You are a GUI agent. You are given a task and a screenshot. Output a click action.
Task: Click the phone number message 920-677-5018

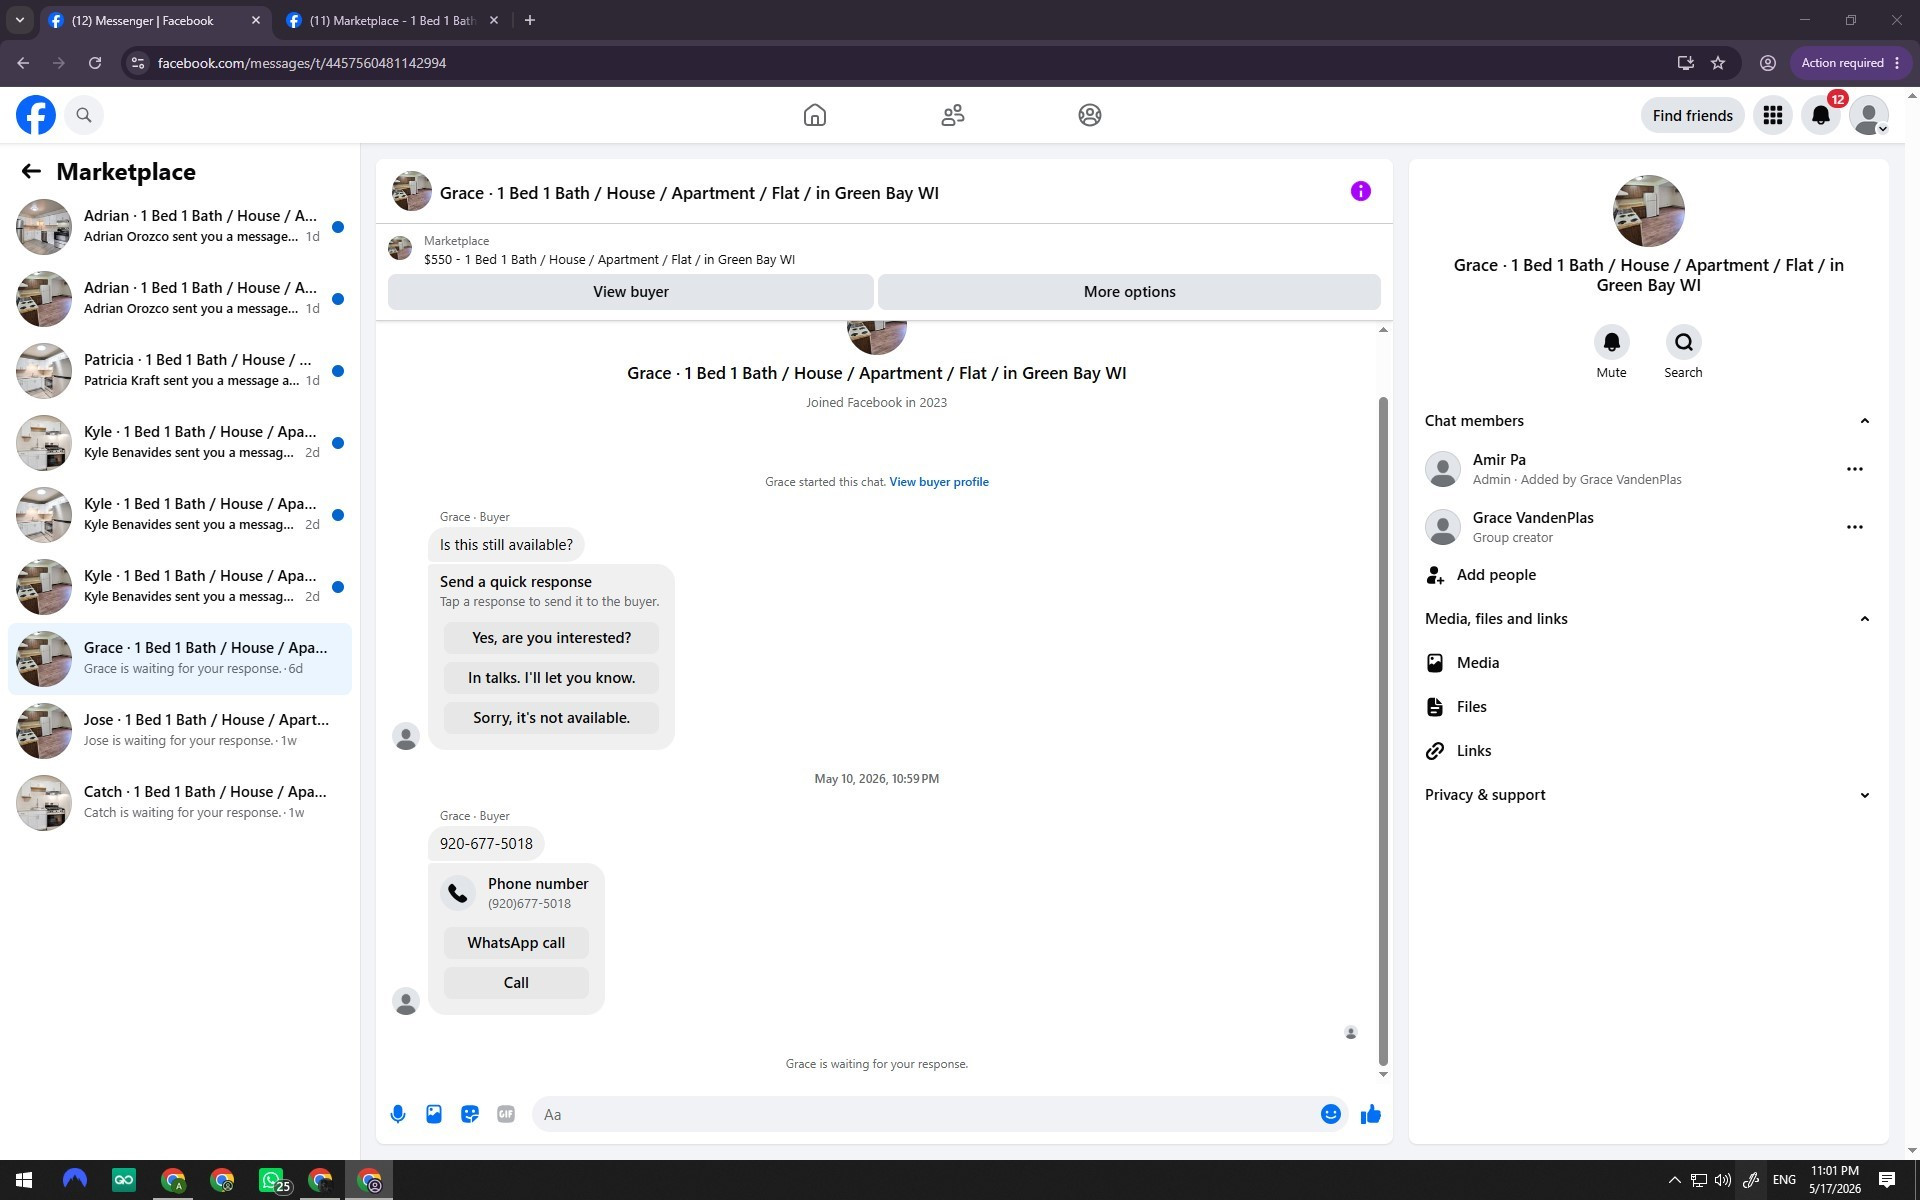(x=486, y=844)
